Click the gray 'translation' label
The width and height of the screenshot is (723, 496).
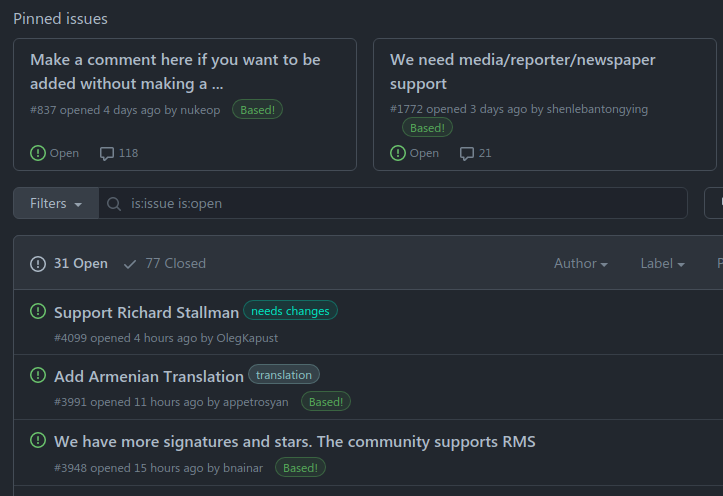click(x=284, y=375)
